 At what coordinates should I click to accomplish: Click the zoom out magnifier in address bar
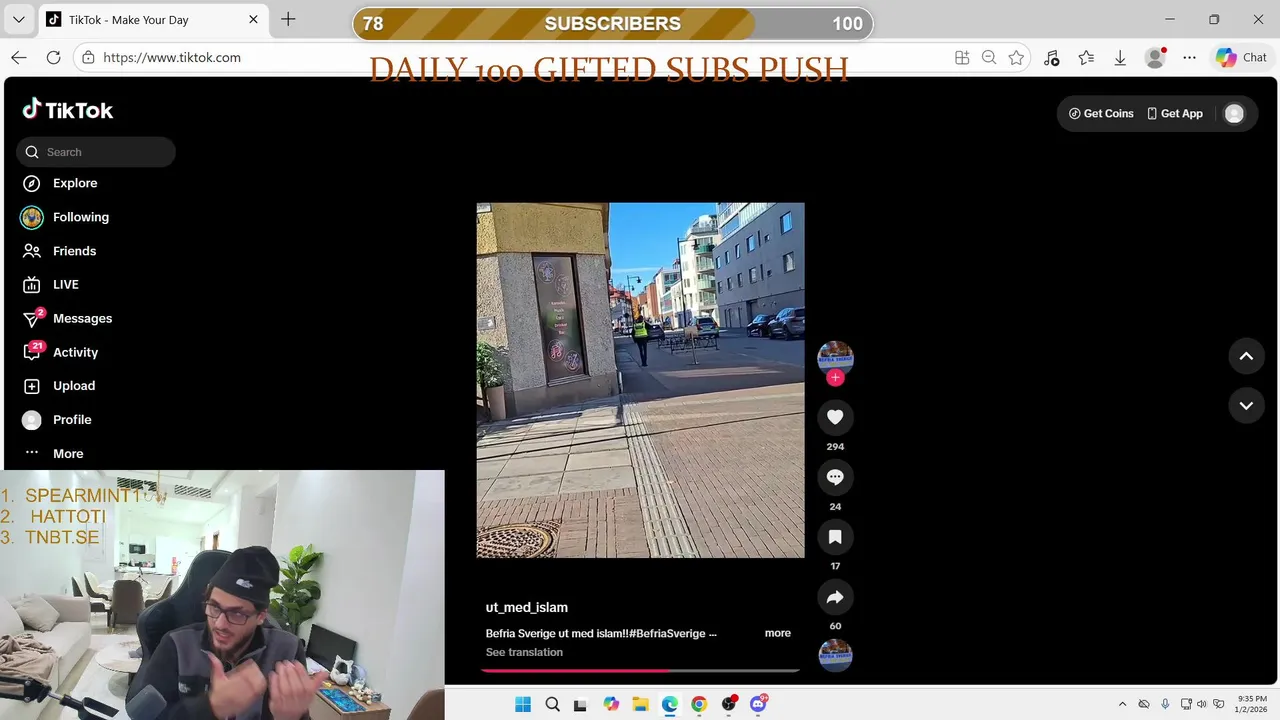(989, 58)
